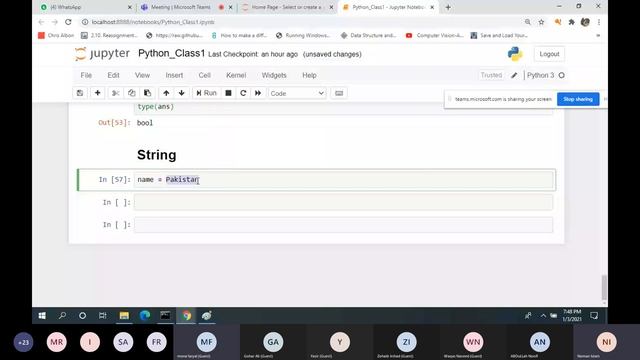
Task: Paste cells below icon
Action: tap(147, 93)
